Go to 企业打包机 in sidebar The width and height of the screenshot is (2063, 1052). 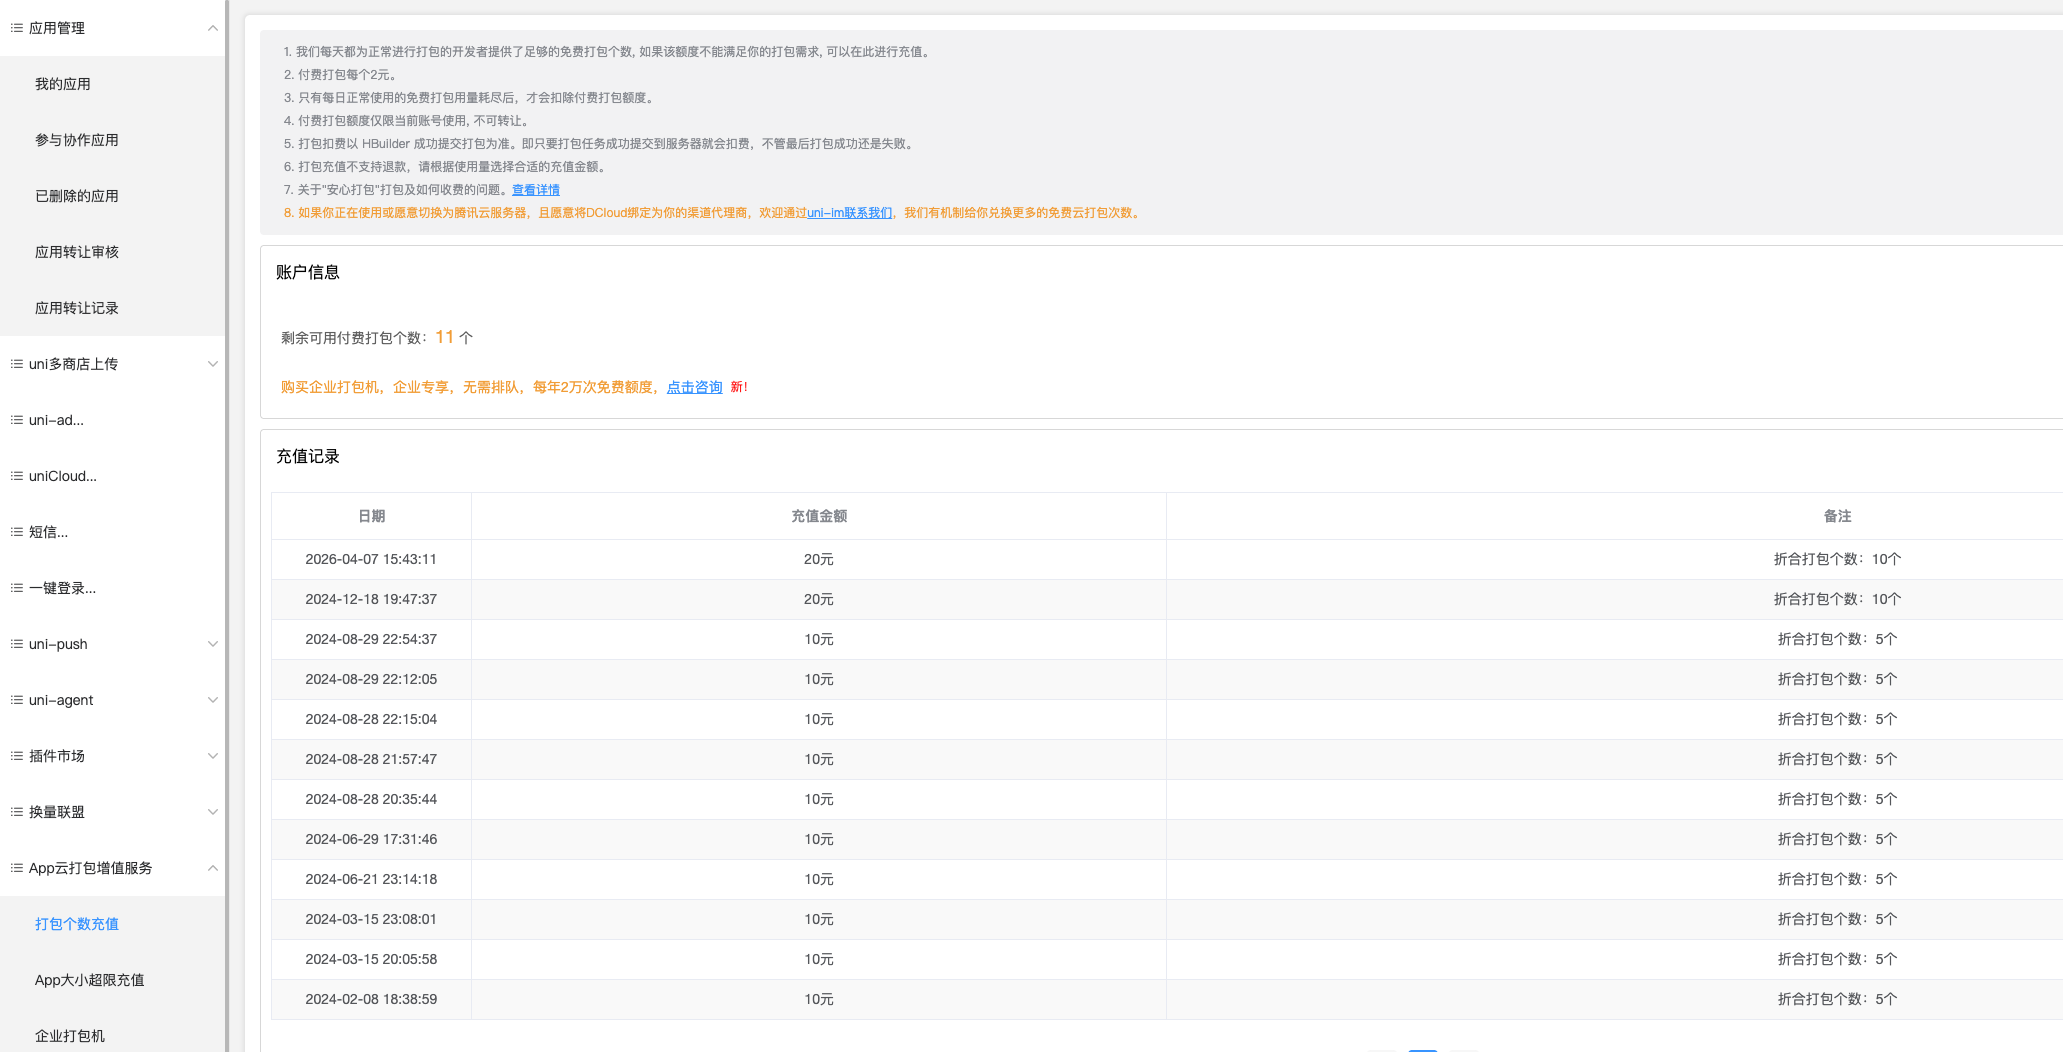pyautogui.click(x=70, y=1036)
